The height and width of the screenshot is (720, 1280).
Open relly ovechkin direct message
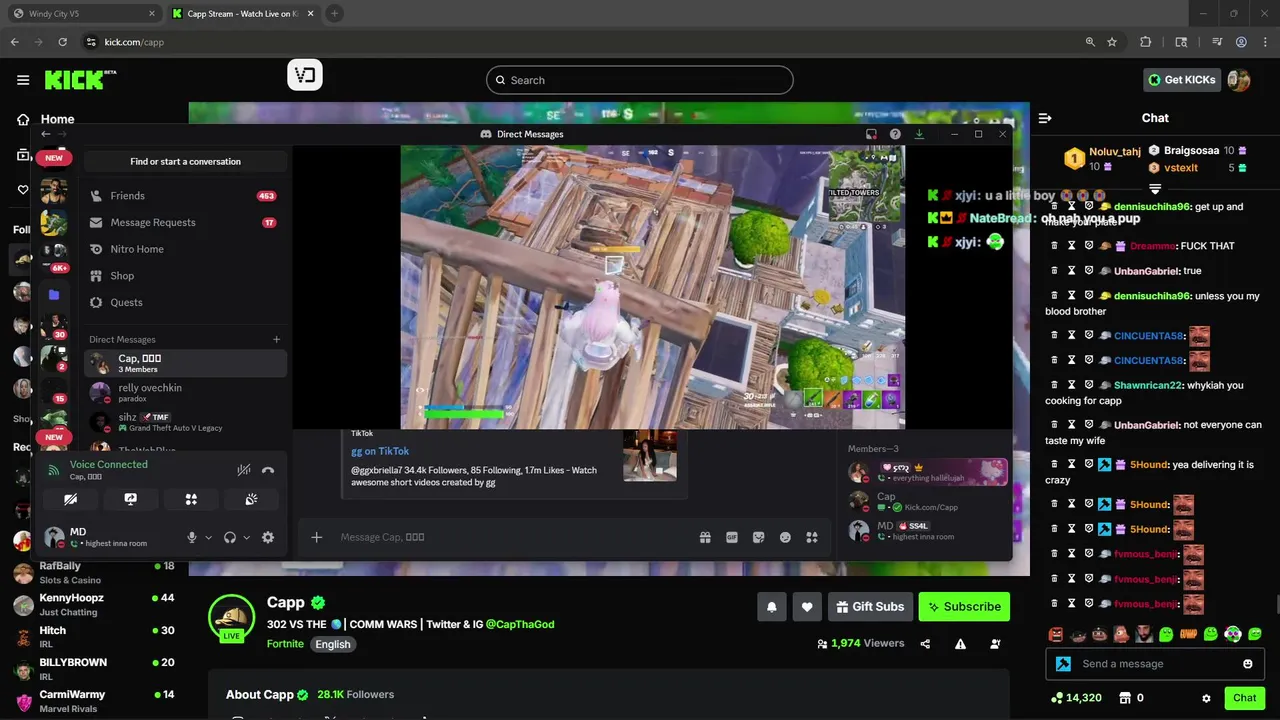(x=185, y=392)
